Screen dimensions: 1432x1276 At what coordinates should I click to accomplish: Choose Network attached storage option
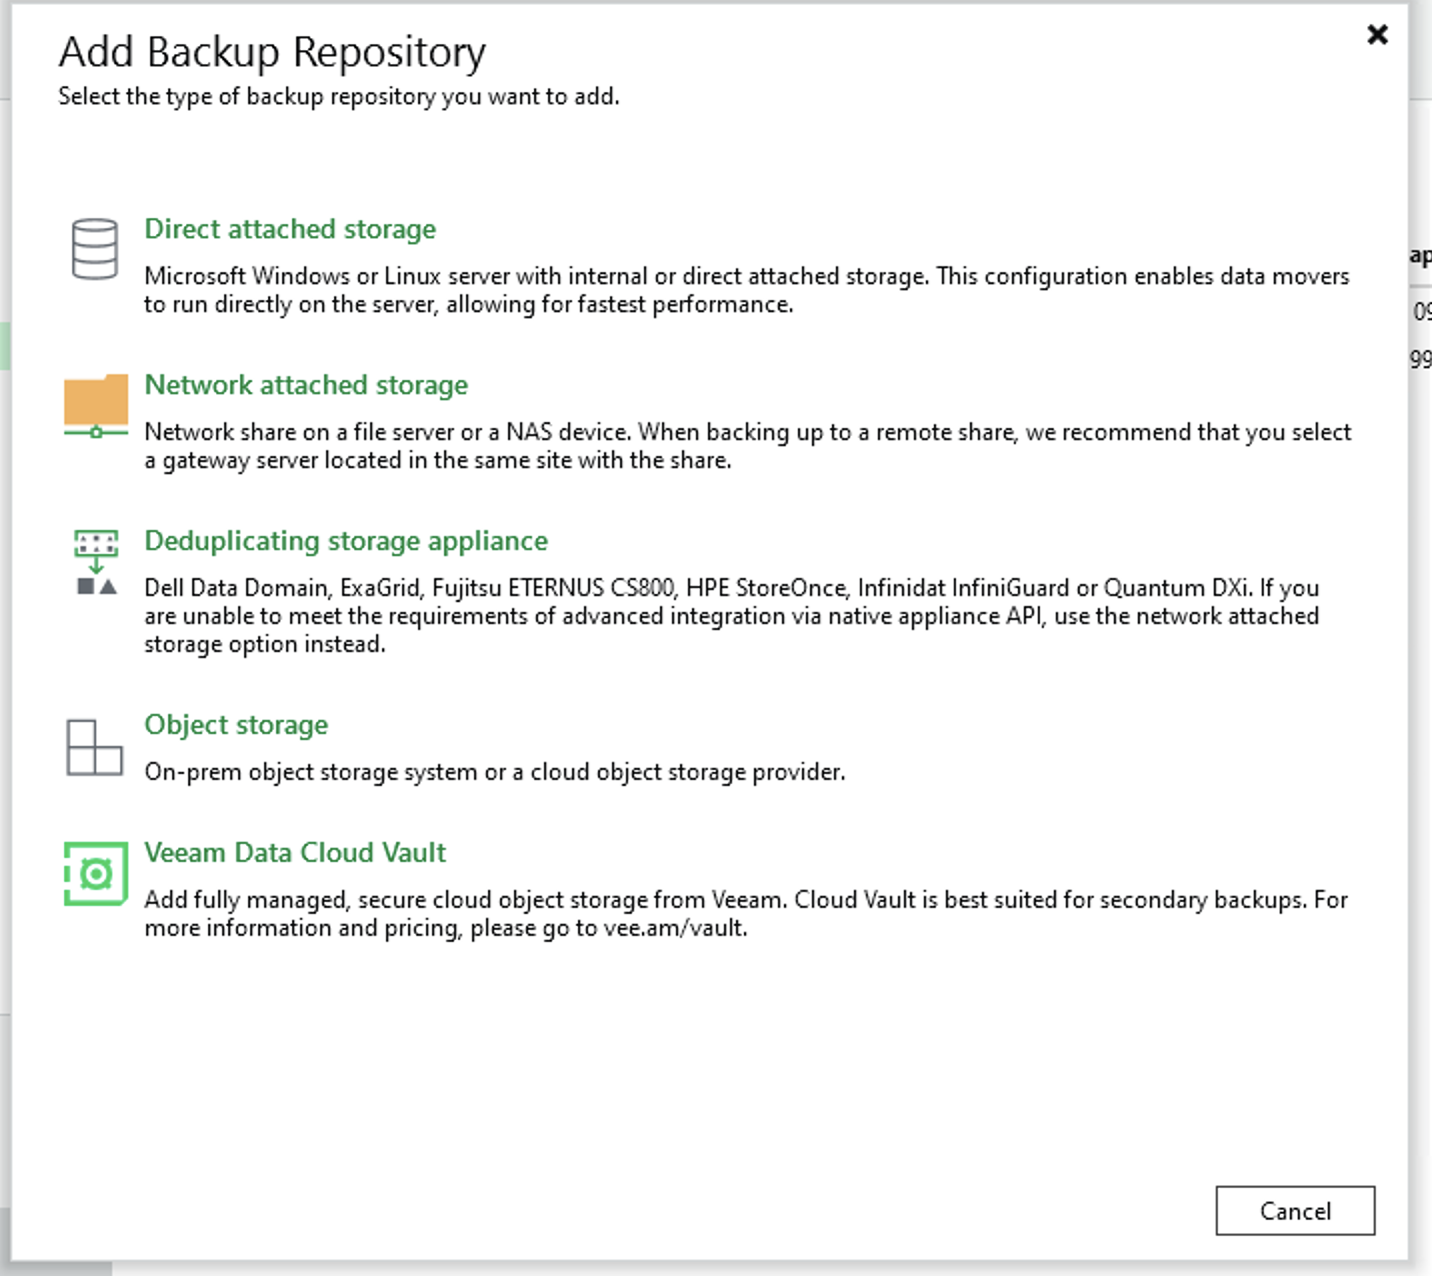pyautogui.click(x=306, y=385)
